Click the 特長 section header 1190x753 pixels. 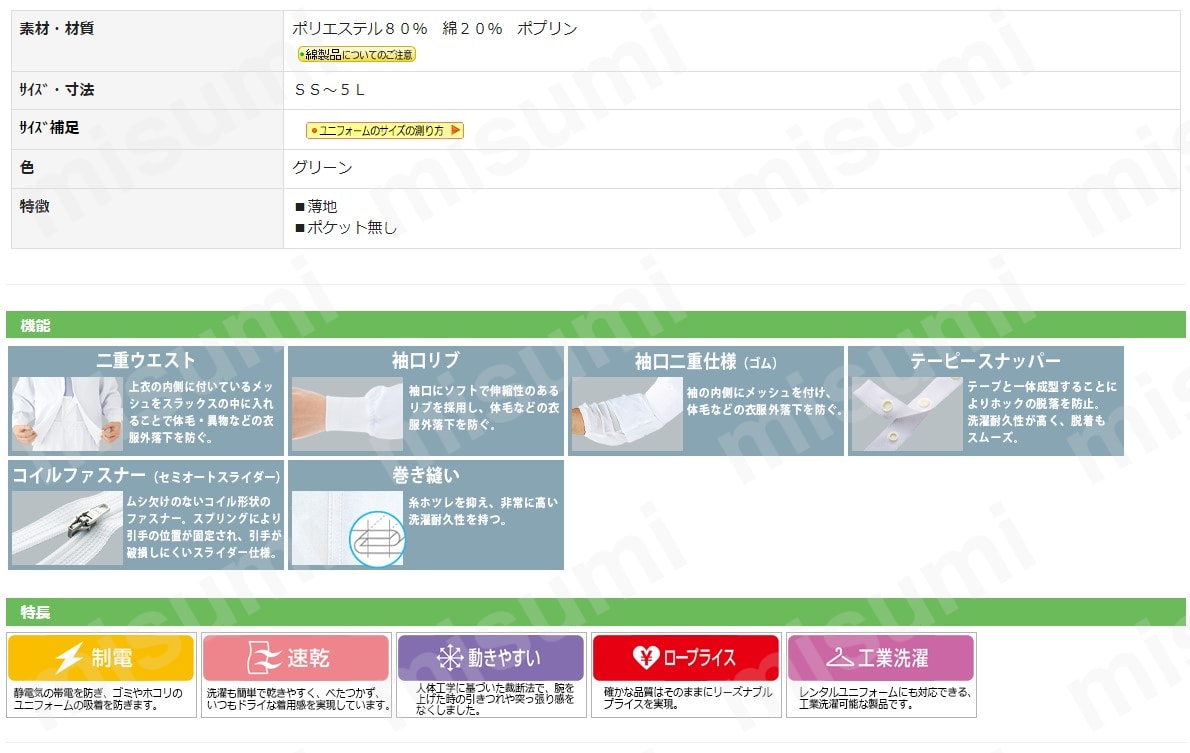[x=596, y=612]
